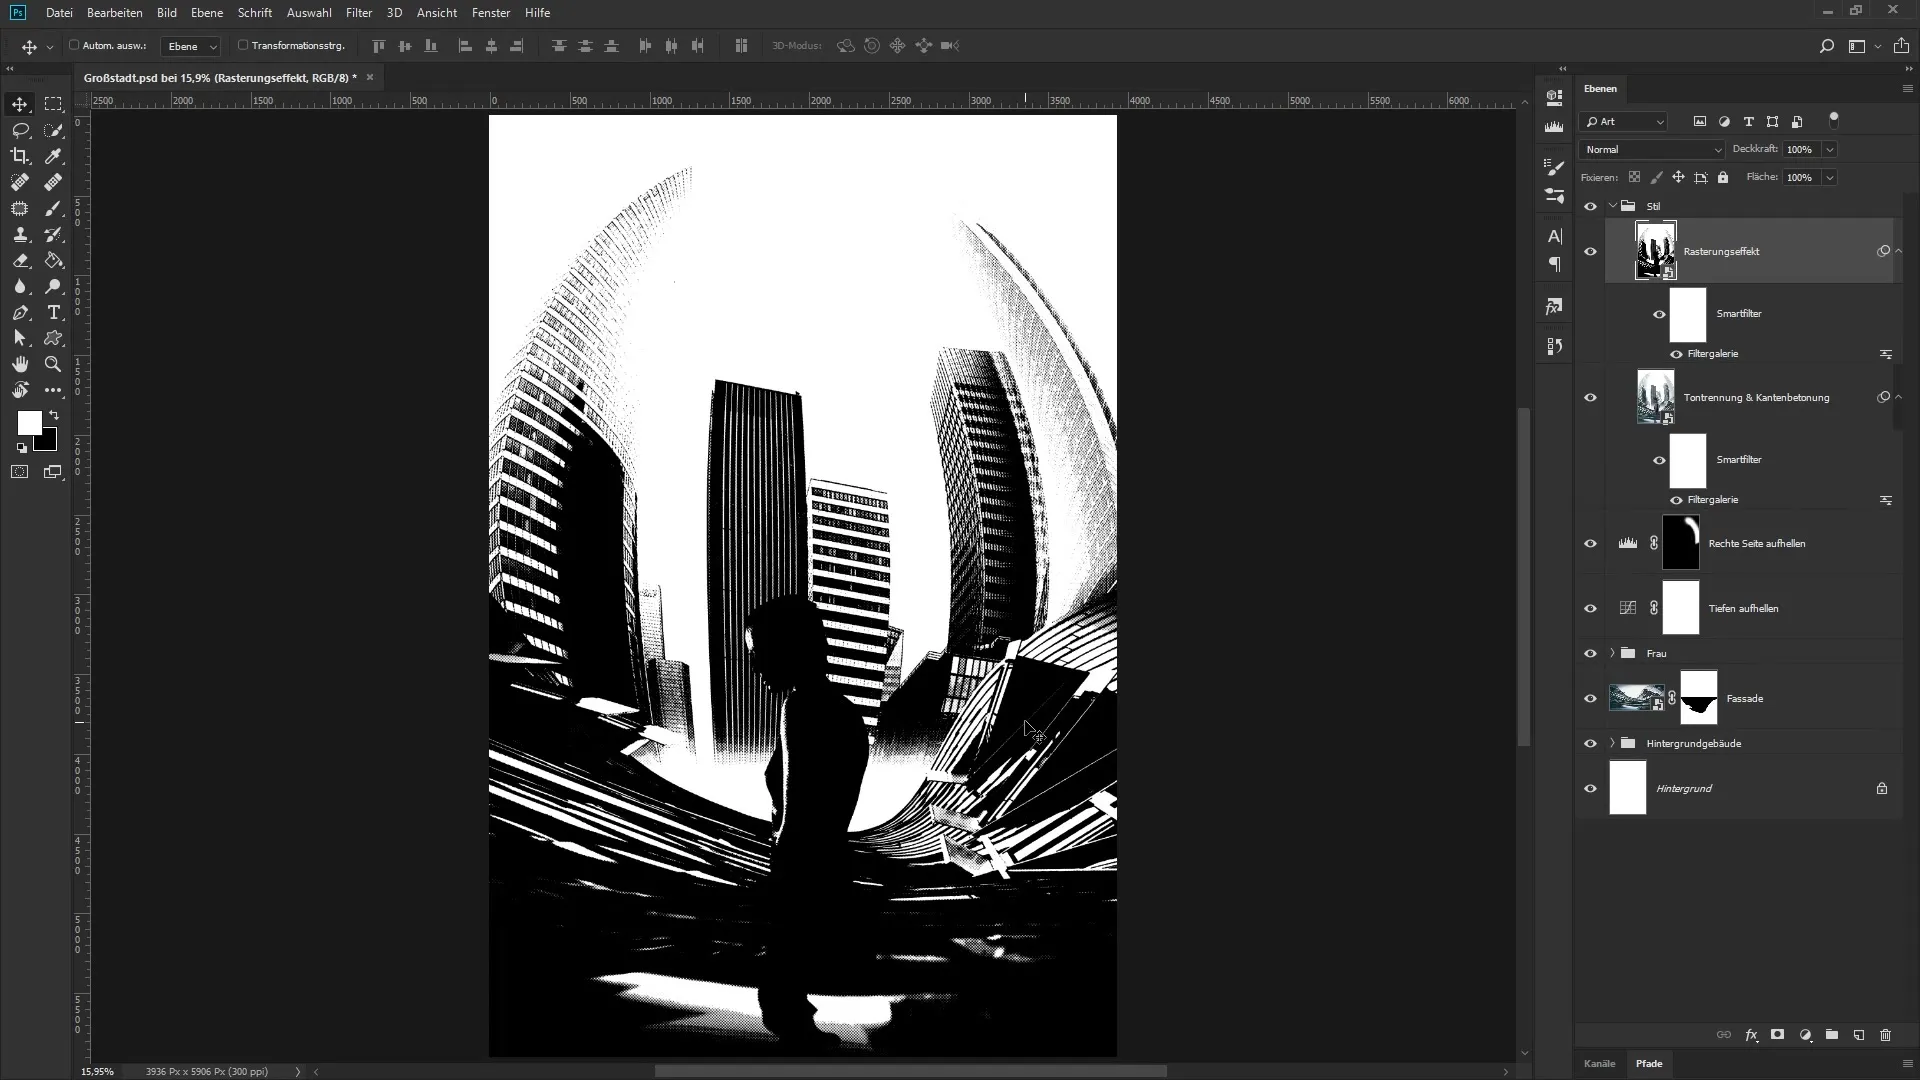Open the Fläche fill dropdown arrow
This screenshot has height=1080, width=1920.
click(1829, 177)
